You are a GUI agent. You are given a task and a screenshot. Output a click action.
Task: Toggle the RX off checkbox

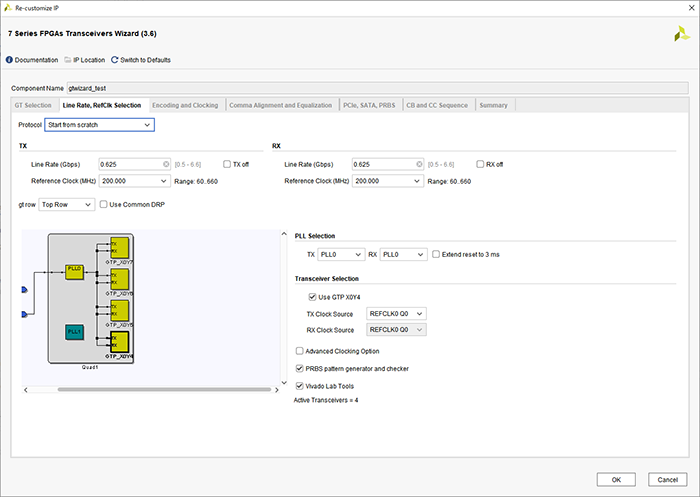click(480, 164)
